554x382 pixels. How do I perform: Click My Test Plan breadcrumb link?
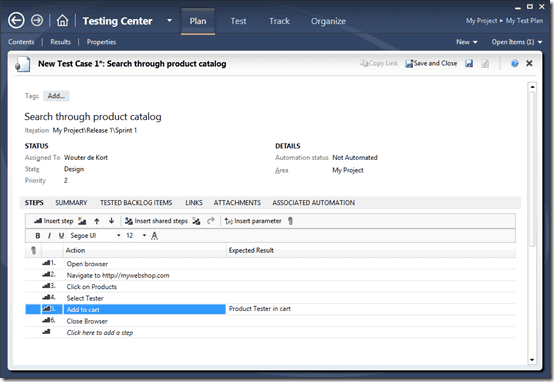pos(524,21)
